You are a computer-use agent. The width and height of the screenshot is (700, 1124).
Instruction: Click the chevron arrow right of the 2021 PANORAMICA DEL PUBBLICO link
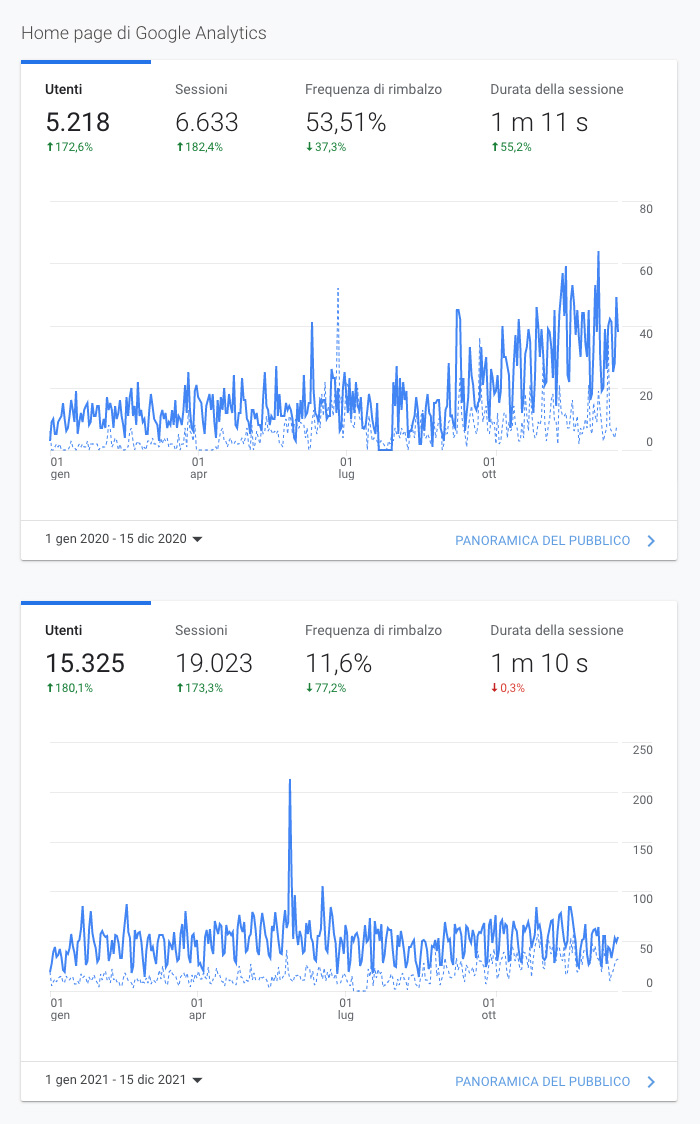(x=651, y=1082)
